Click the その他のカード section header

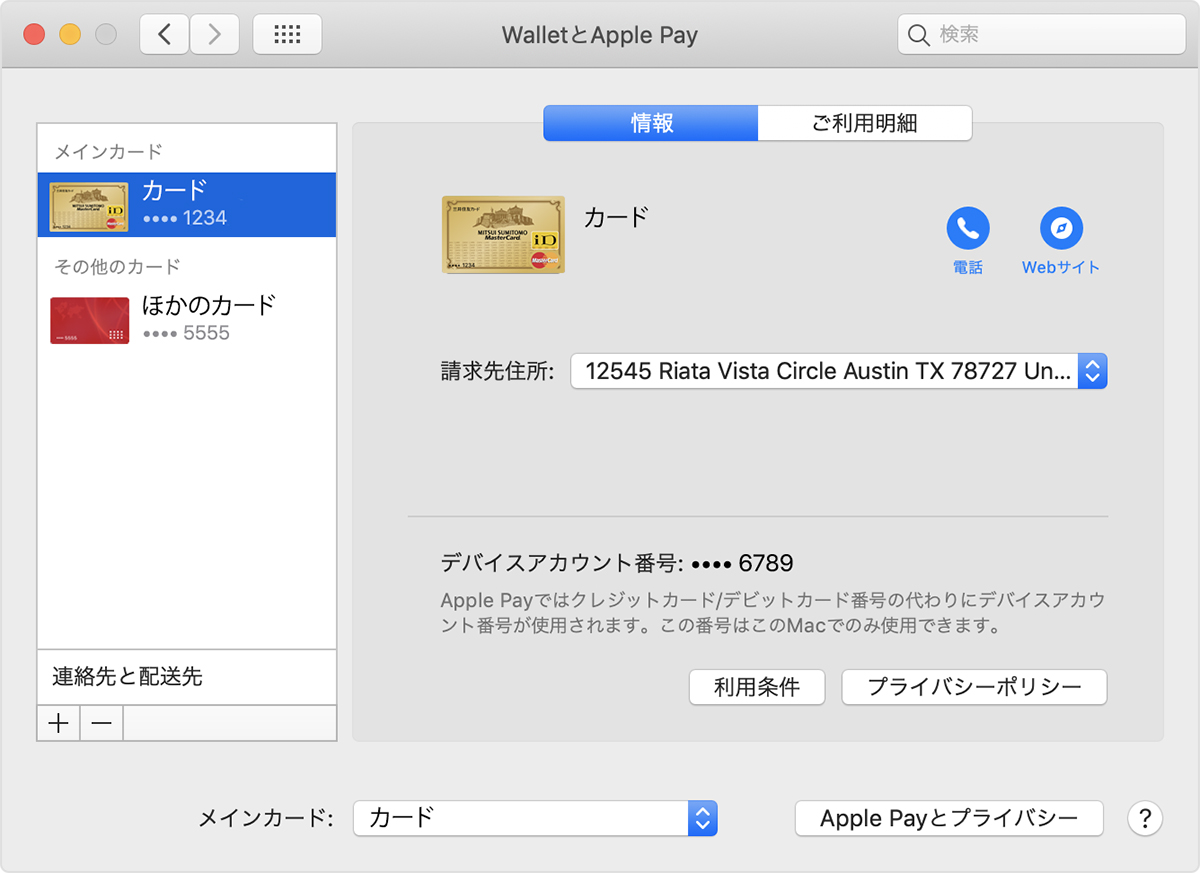click(117, 267)
